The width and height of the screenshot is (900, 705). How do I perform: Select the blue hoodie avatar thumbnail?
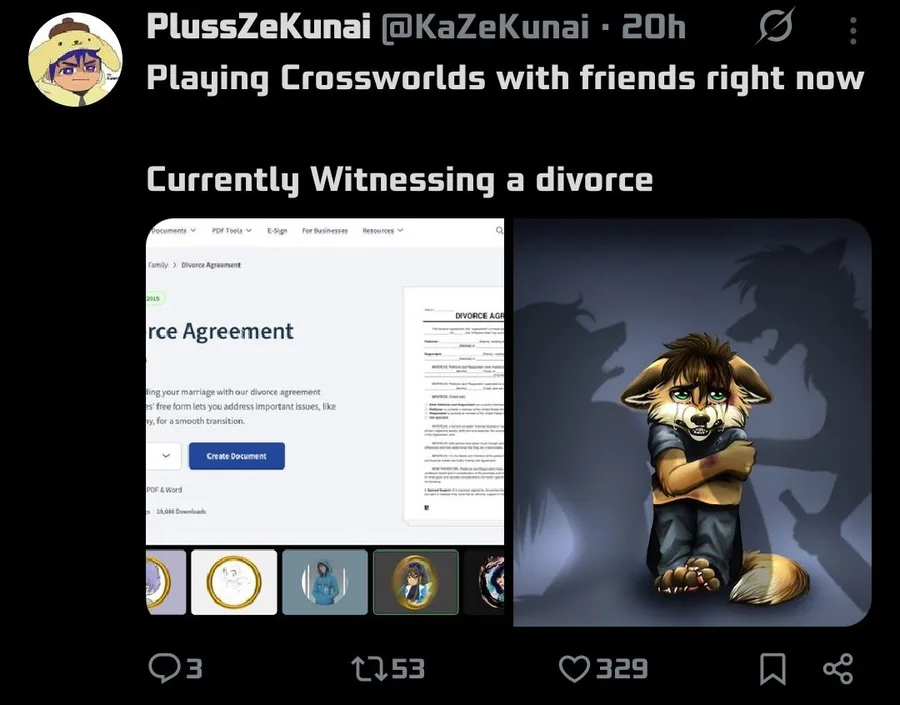pyautogui.click(x=325, y=582)
